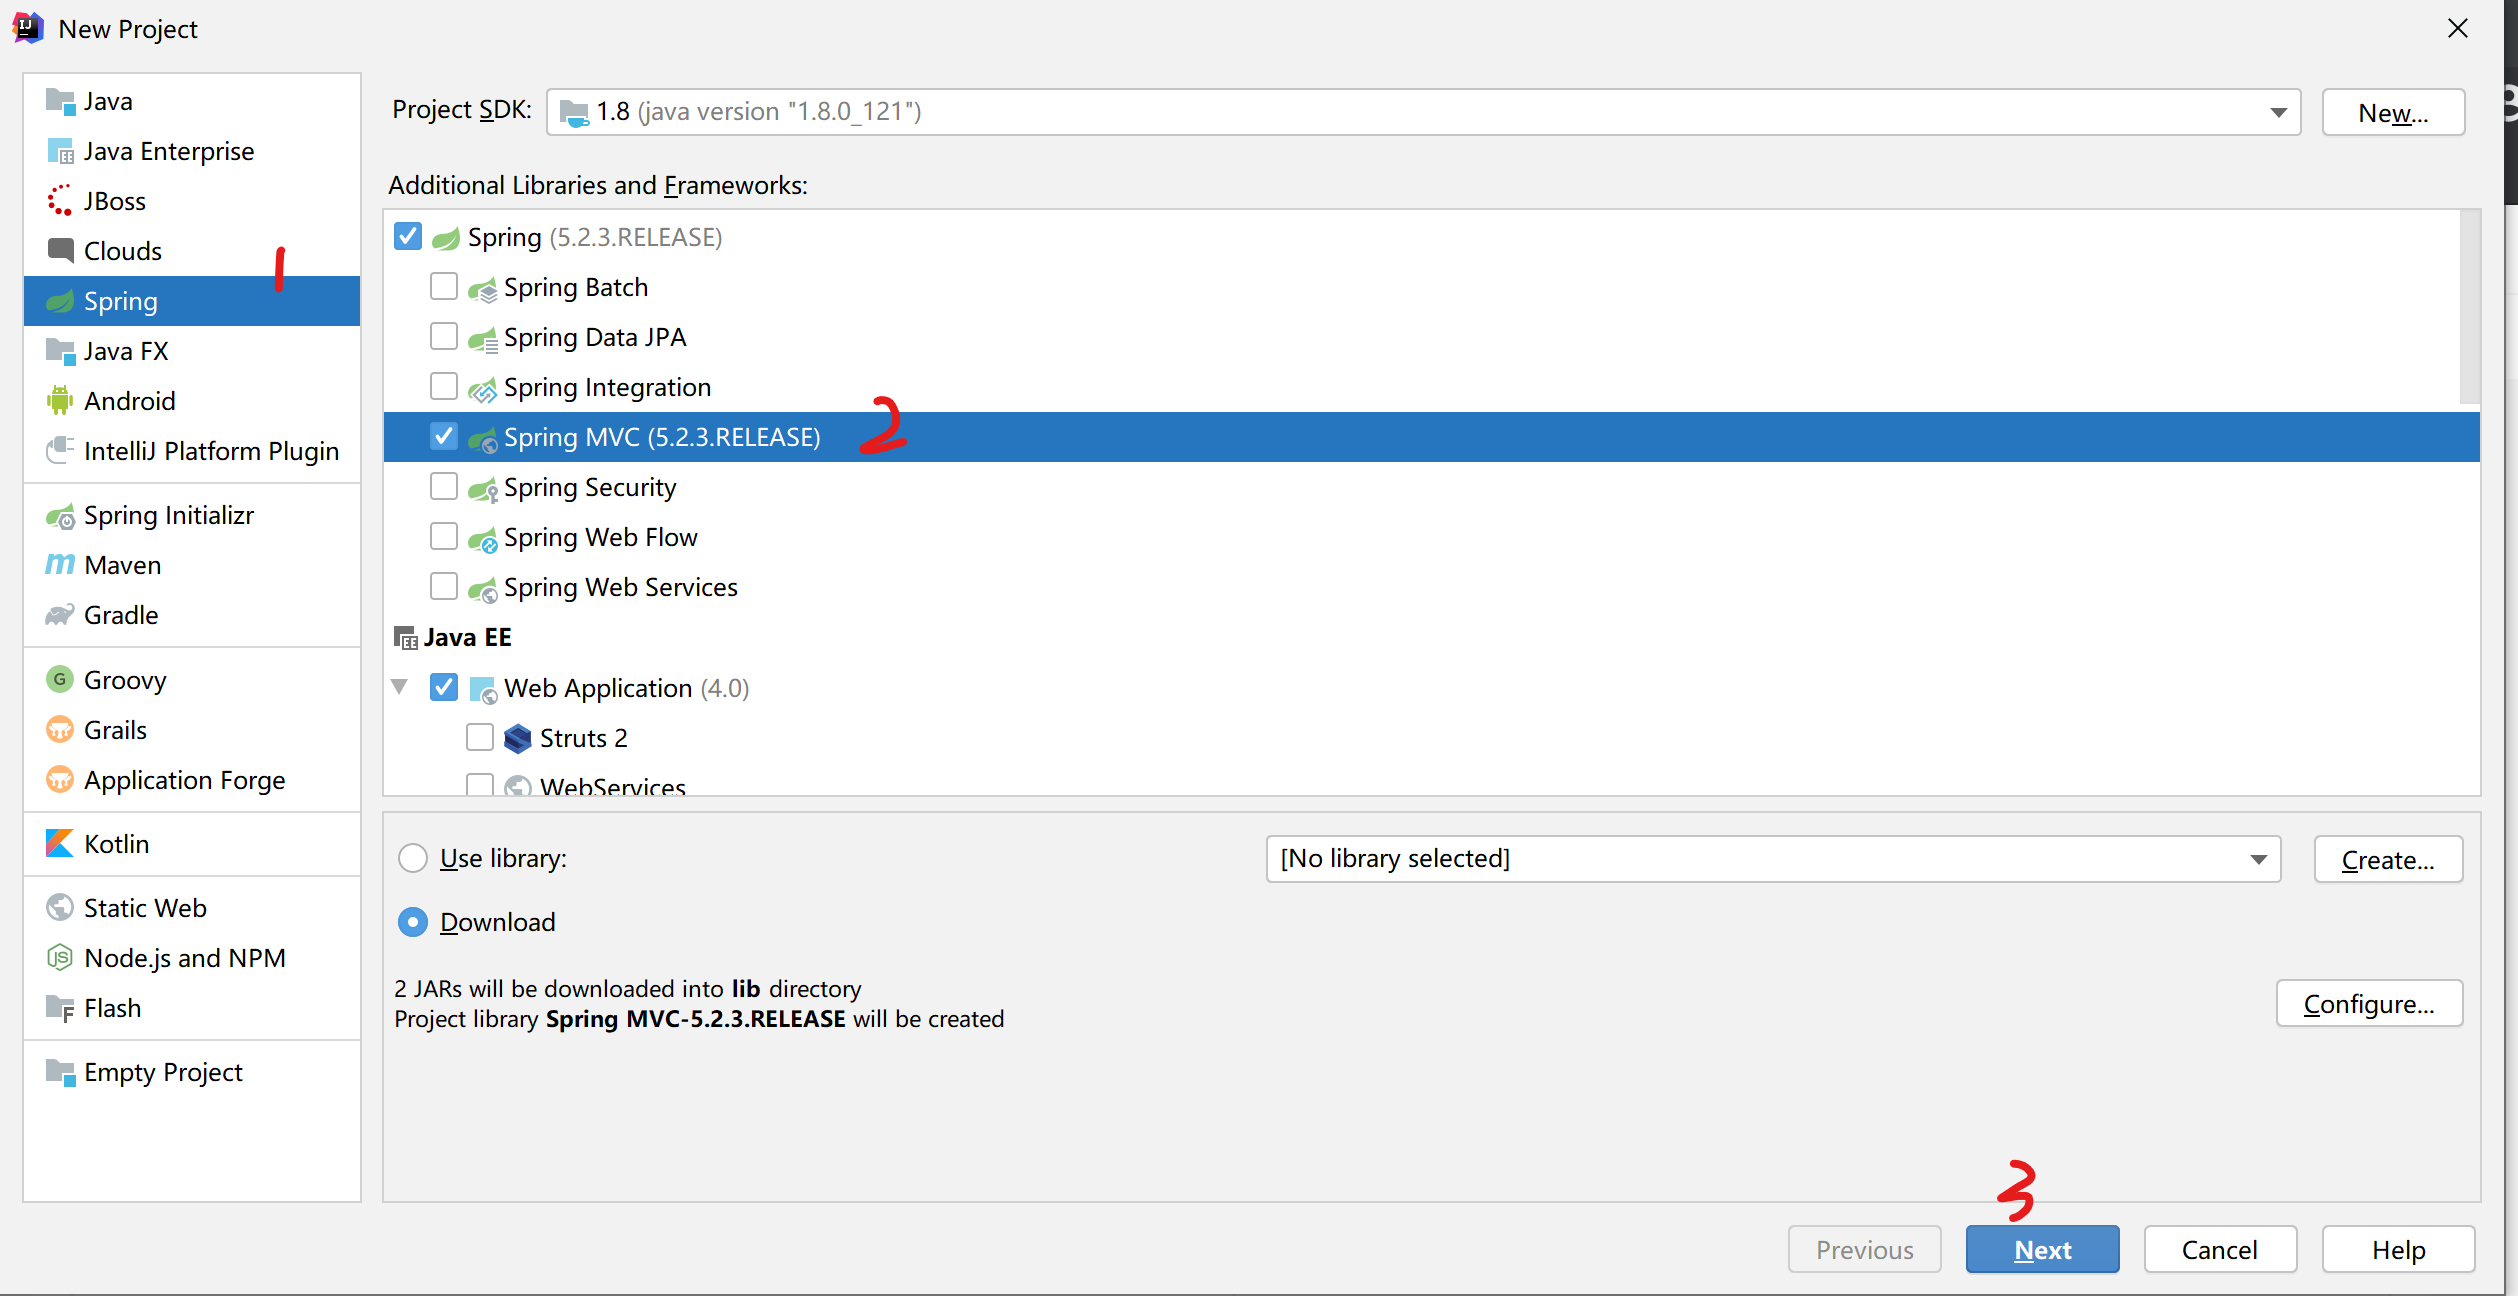The width and height of the screenshot is (2518, 1296).
Task: Enable the Spring Batch checkbox
Action: 444,286
